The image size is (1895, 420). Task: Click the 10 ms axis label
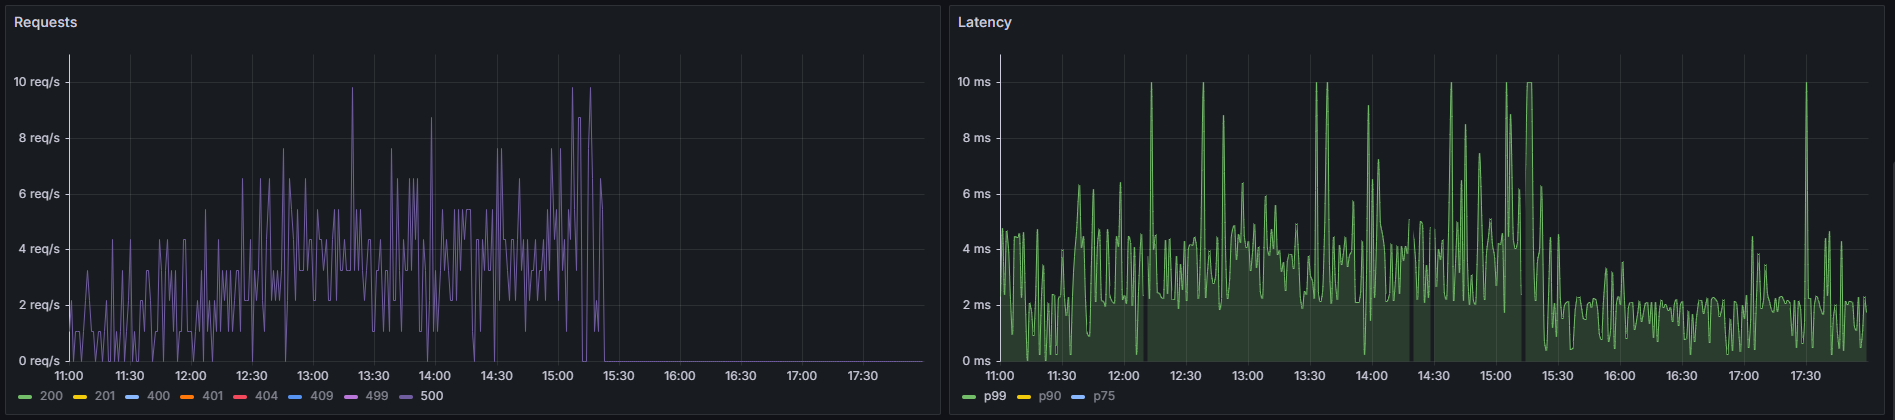tap(974, 82)
